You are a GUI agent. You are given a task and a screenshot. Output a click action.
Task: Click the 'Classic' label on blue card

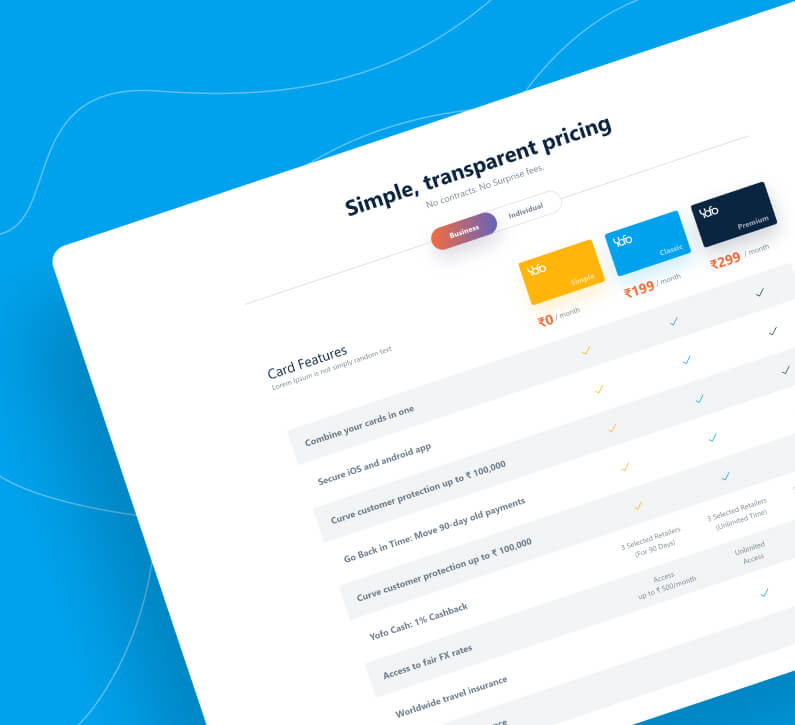pos(671,250)
